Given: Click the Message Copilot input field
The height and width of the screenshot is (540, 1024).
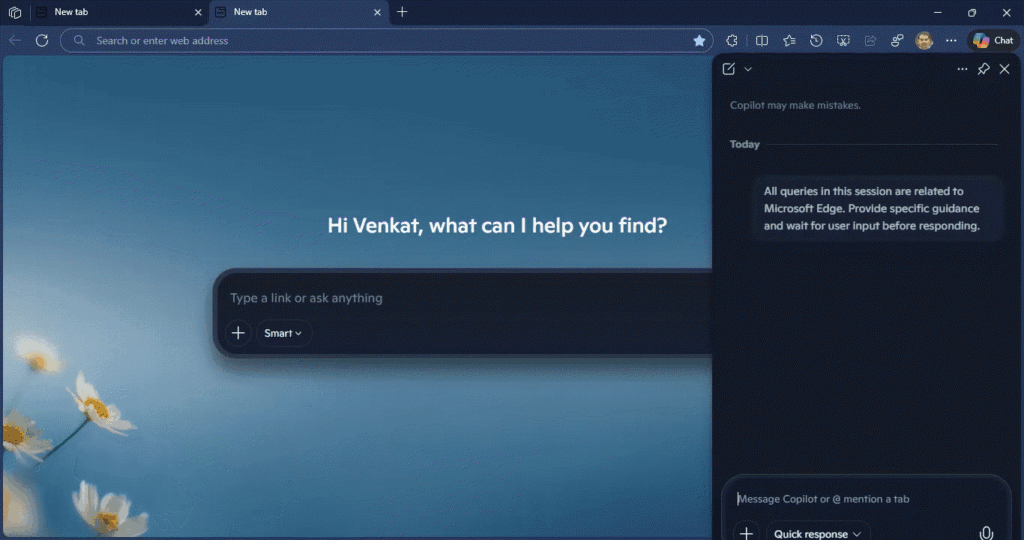Looking at the screenshot, I should [x=866, y=499].
